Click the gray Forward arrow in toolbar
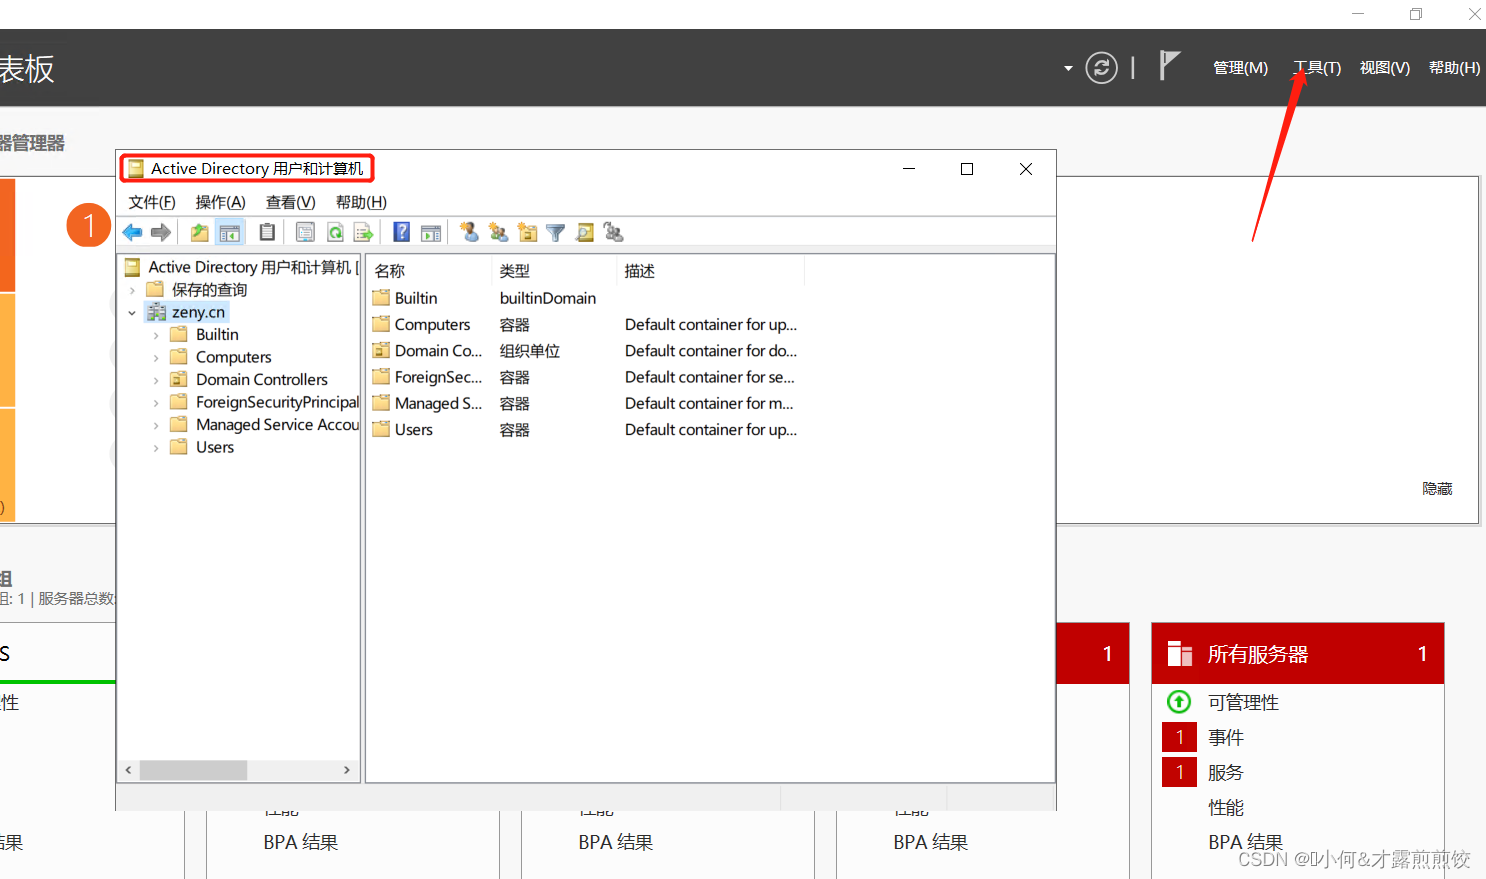 (x=160, y=233)
